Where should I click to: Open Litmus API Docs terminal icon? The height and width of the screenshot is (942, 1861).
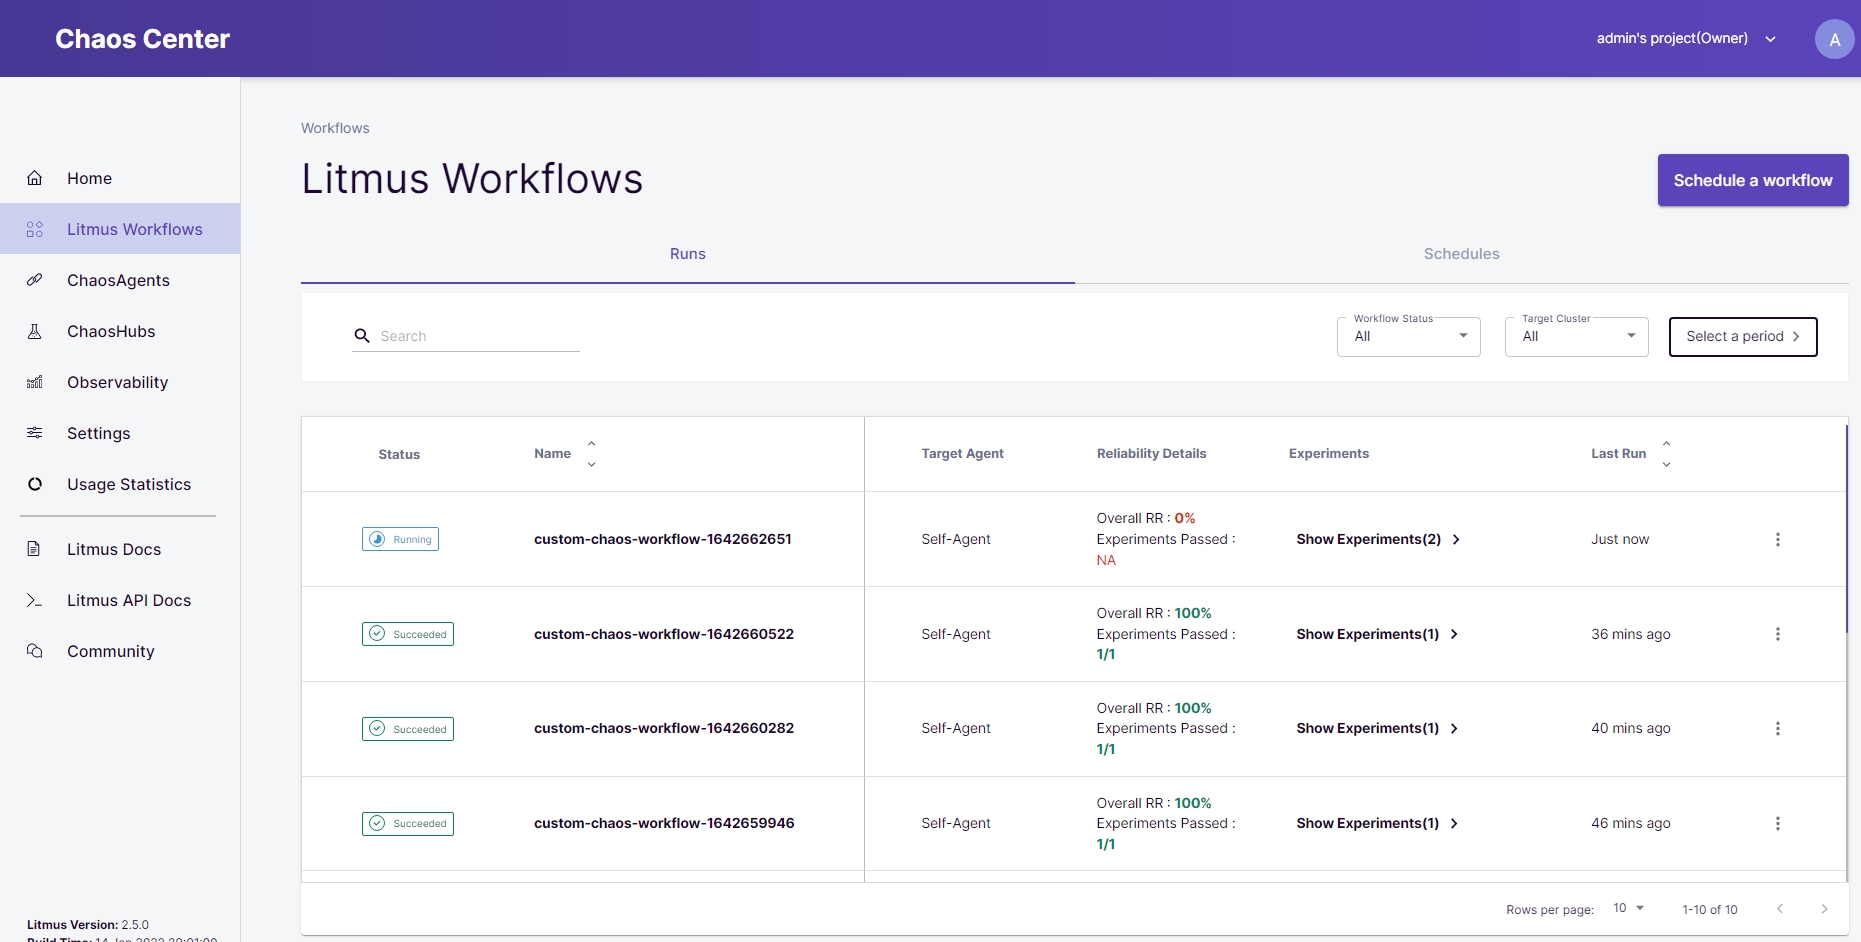pos(35,600)
